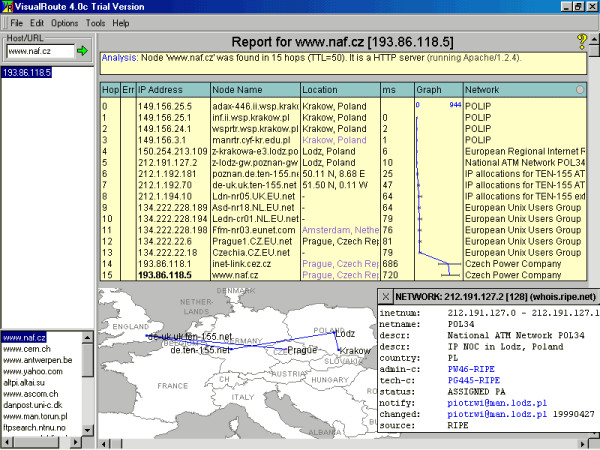Click IP address 149.156.25.5
Viewport: 600px width, 450px height.
pyautogui.click(x=165, y=106)
